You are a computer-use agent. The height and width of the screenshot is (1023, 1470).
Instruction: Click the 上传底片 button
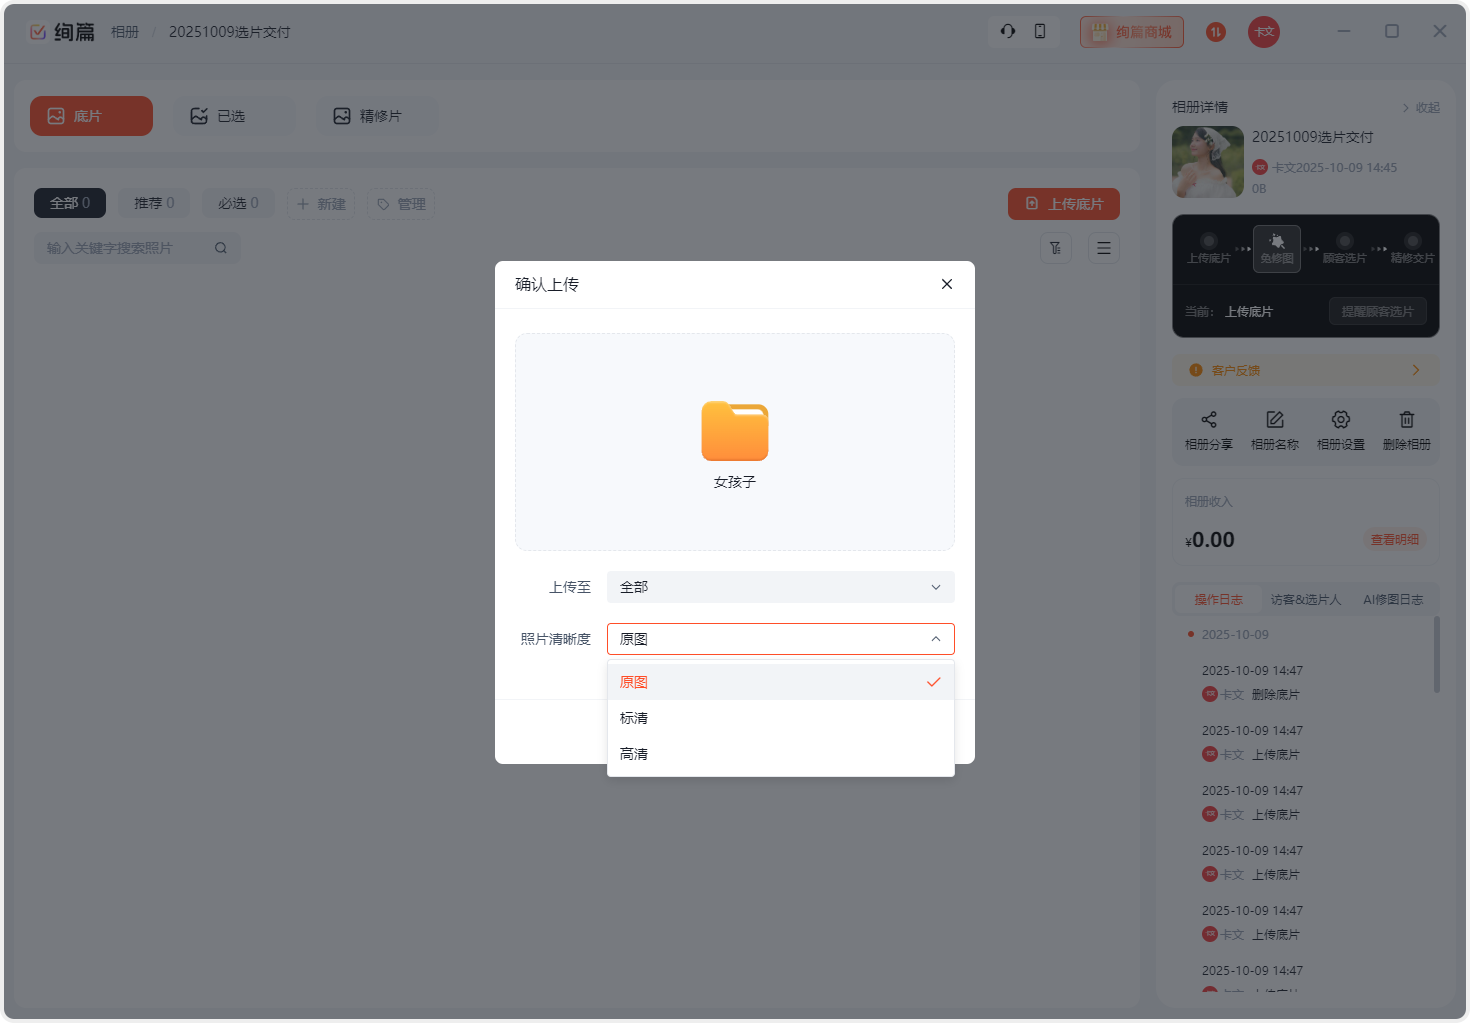(1063, 204)
